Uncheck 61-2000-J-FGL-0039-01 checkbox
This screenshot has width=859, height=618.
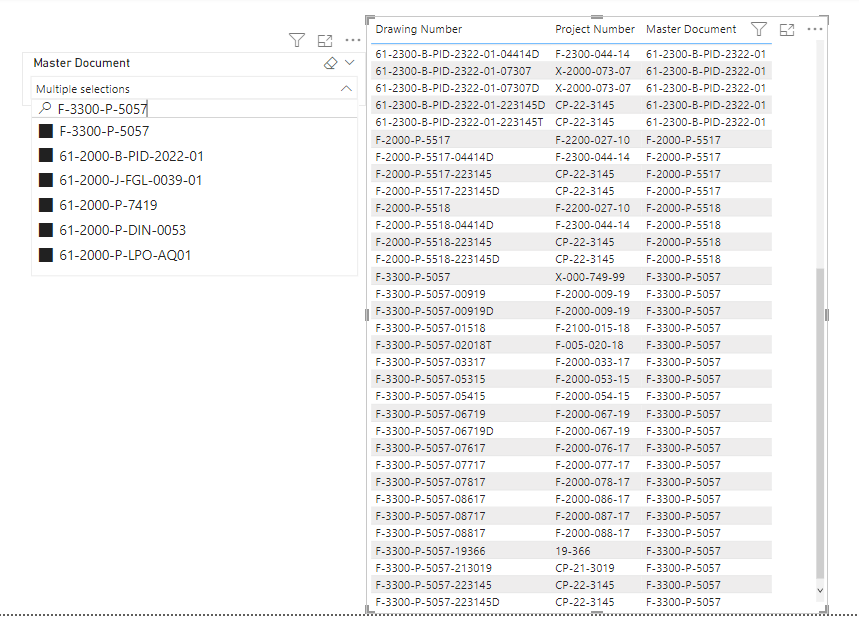(46, 180)
